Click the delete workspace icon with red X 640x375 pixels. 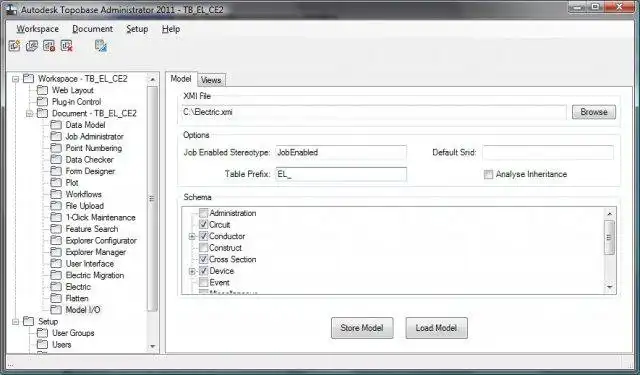pyautogui.click(x=67, y=46)
